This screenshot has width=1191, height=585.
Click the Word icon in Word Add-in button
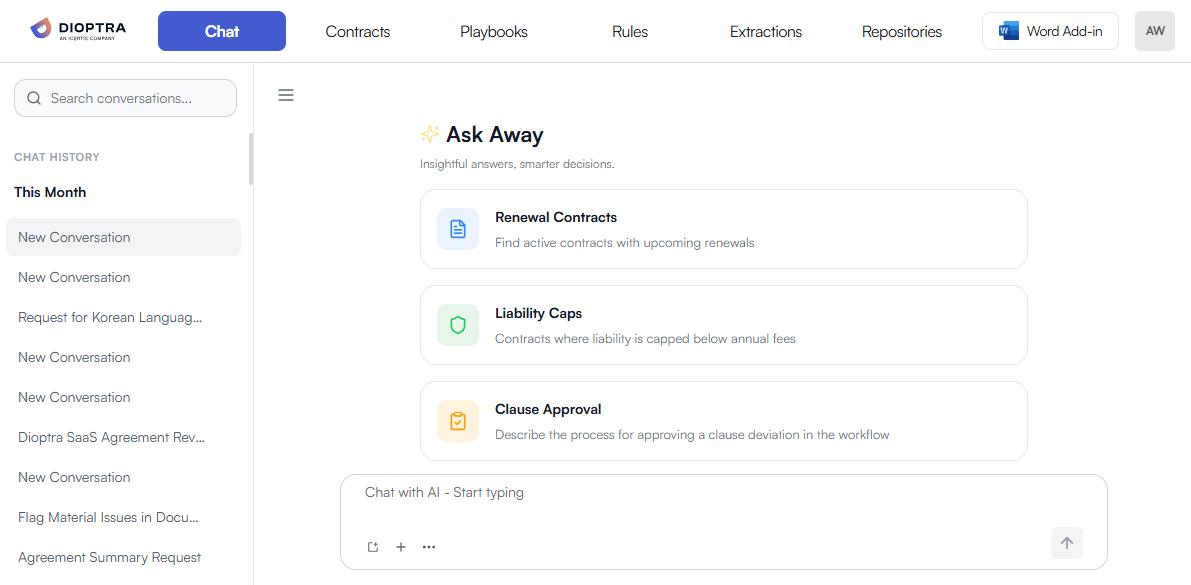coord(1009,31)
